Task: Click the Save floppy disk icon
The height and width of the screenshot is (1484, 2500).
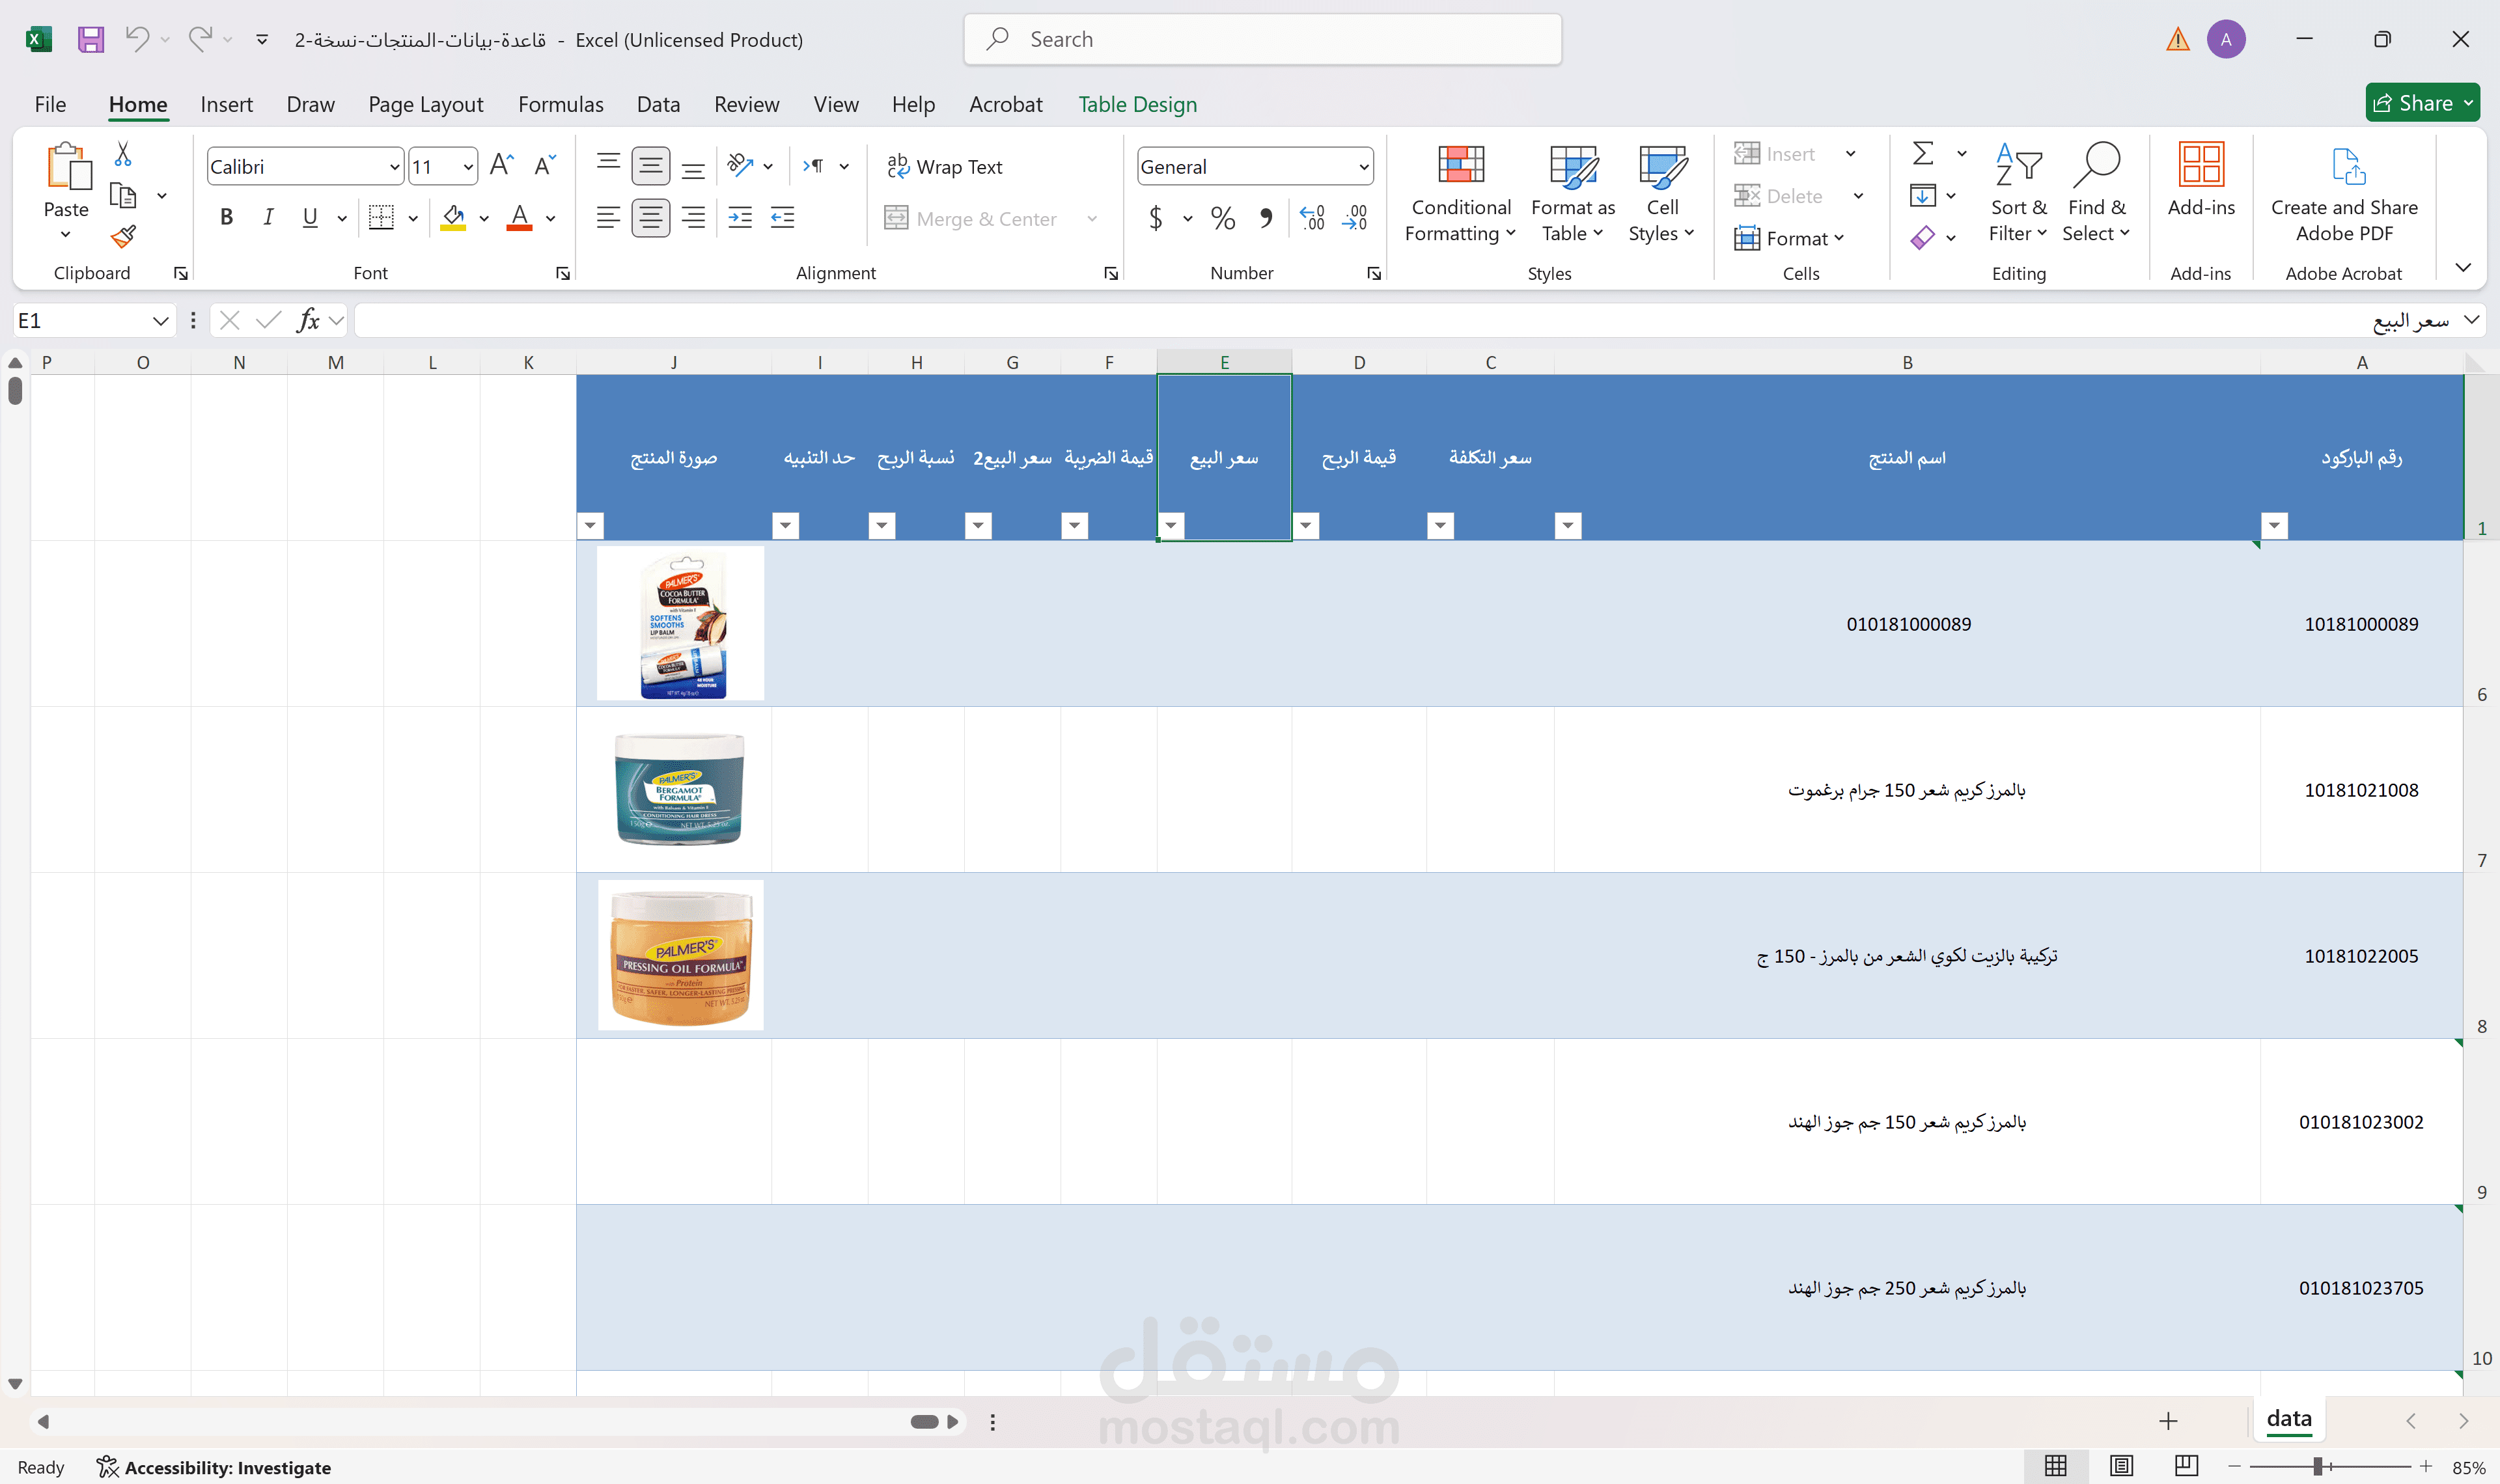Action: pos(91,40)
